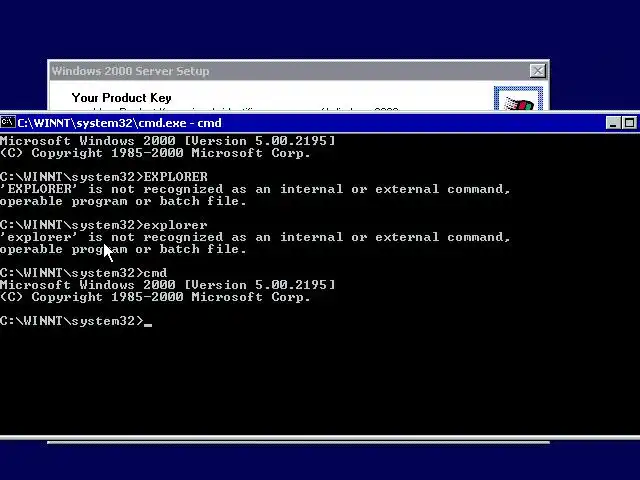Click the cmd.exe title bar text

tap(120, 123)
